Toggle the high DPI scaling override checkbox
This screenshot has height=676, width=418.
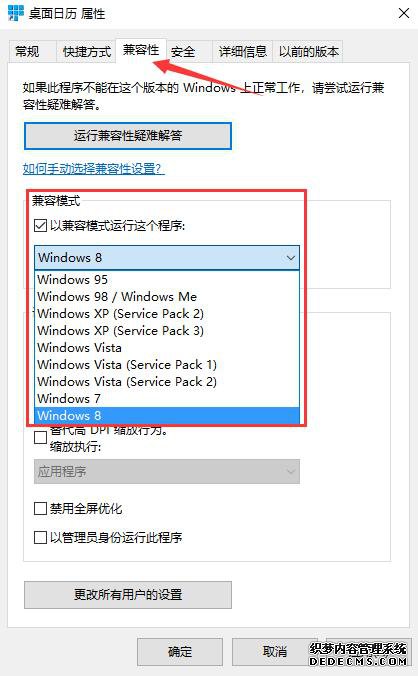(x=40, y=438)
